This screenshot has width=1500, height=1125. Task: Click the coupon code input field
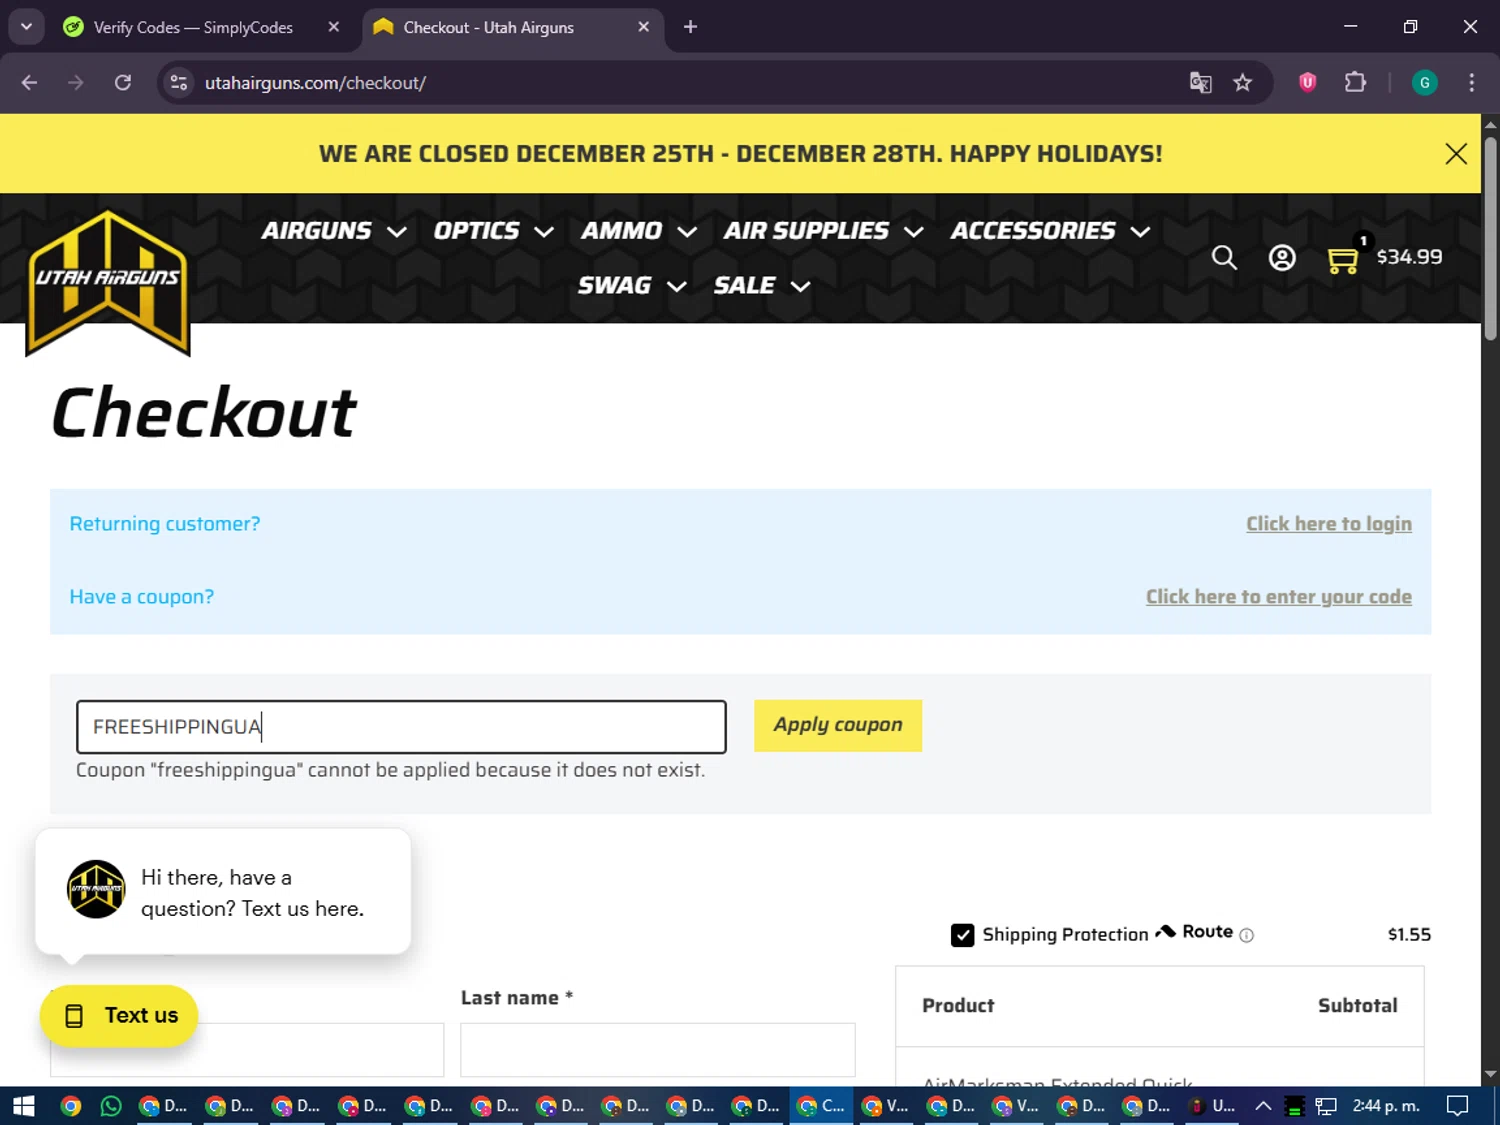pos(401,727)
